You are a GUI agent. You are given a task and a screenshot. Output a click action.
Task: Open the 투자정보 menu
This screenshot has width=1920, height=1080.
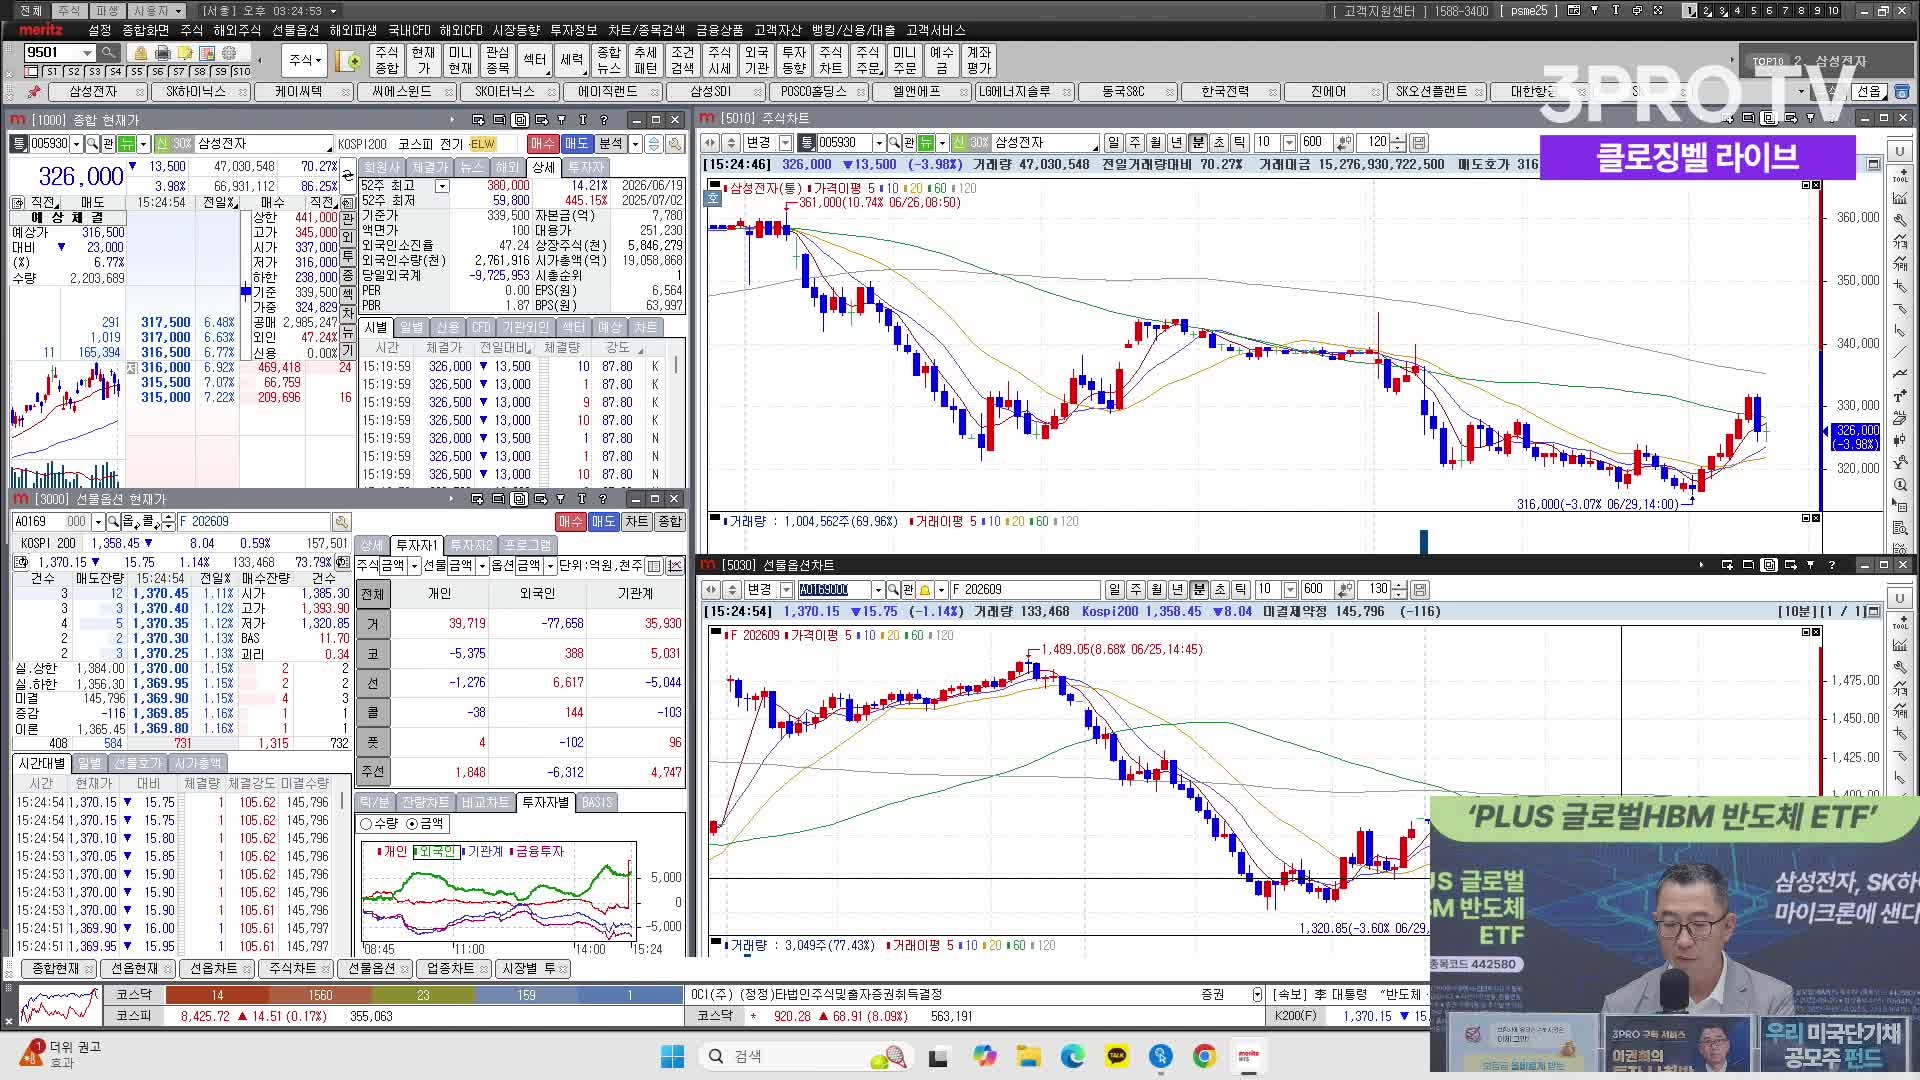pos(574,31)
